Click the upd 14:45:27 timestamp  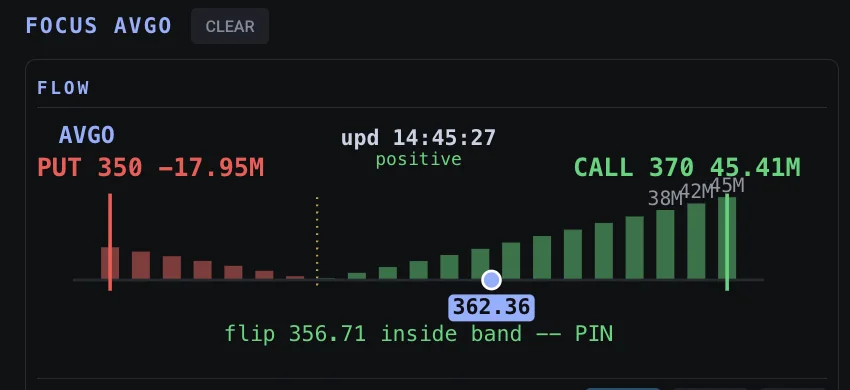point(418,138)
